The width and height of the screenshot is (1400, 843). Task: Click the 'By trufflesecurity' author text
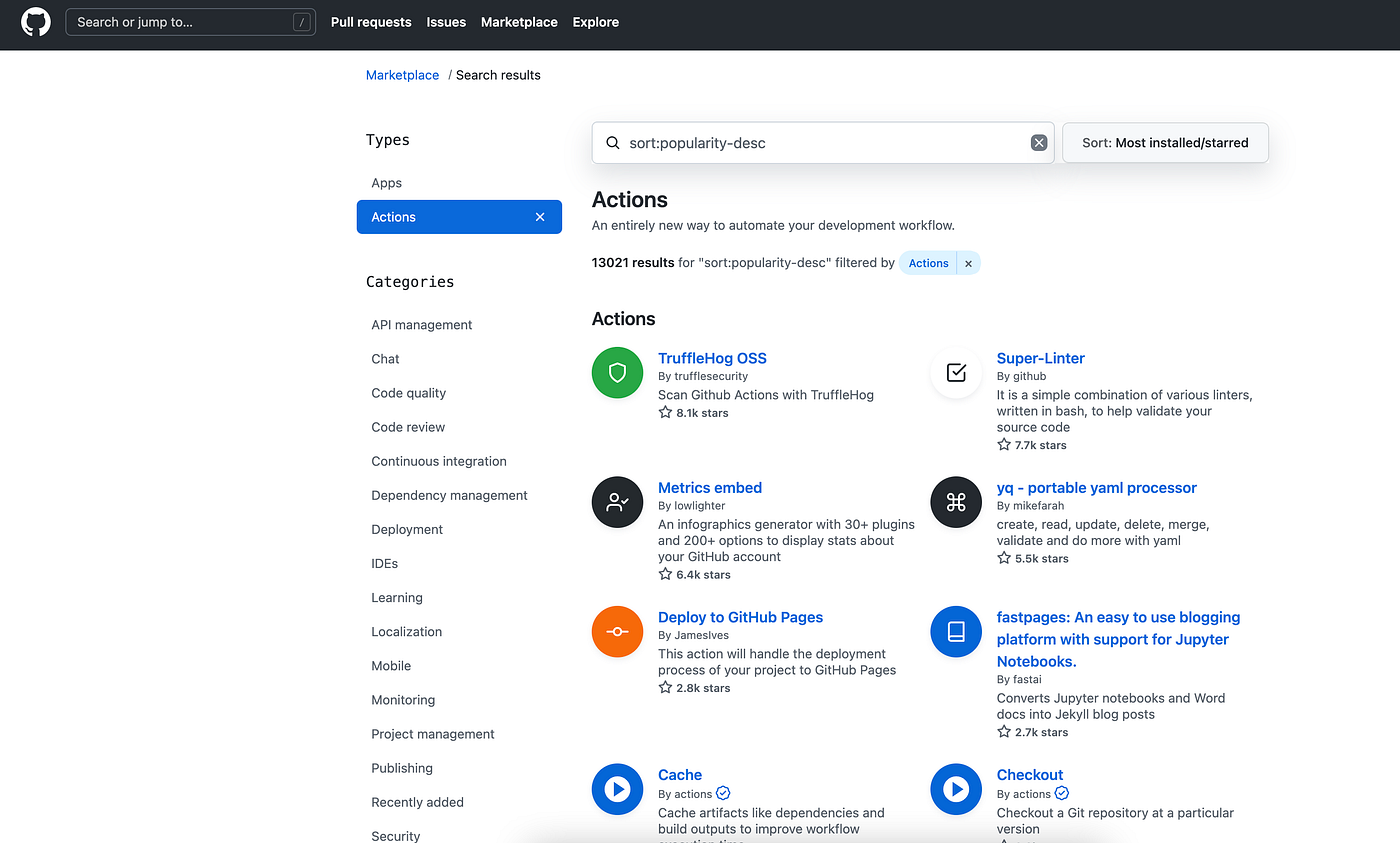coord(703,376)
